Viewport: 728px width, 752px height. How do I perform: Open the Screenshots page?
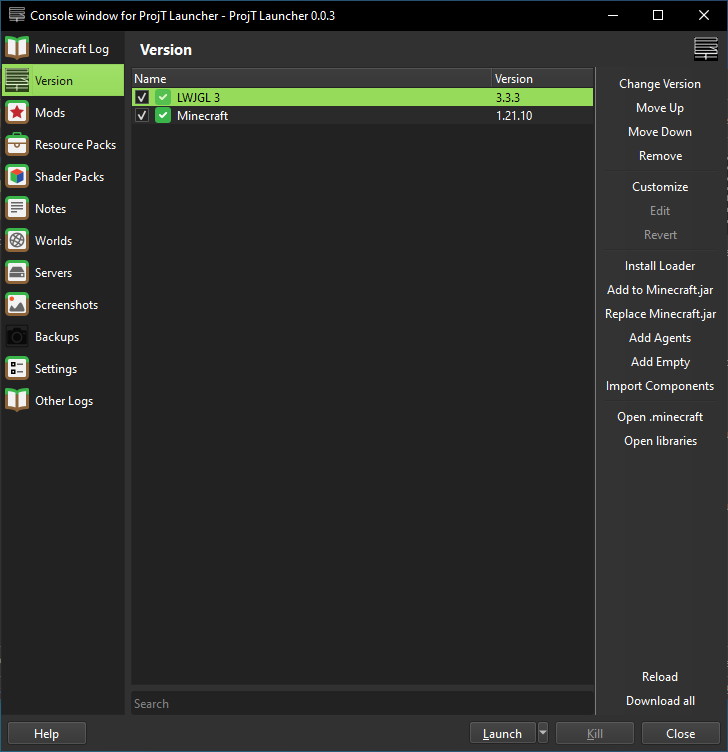(63, 305)
